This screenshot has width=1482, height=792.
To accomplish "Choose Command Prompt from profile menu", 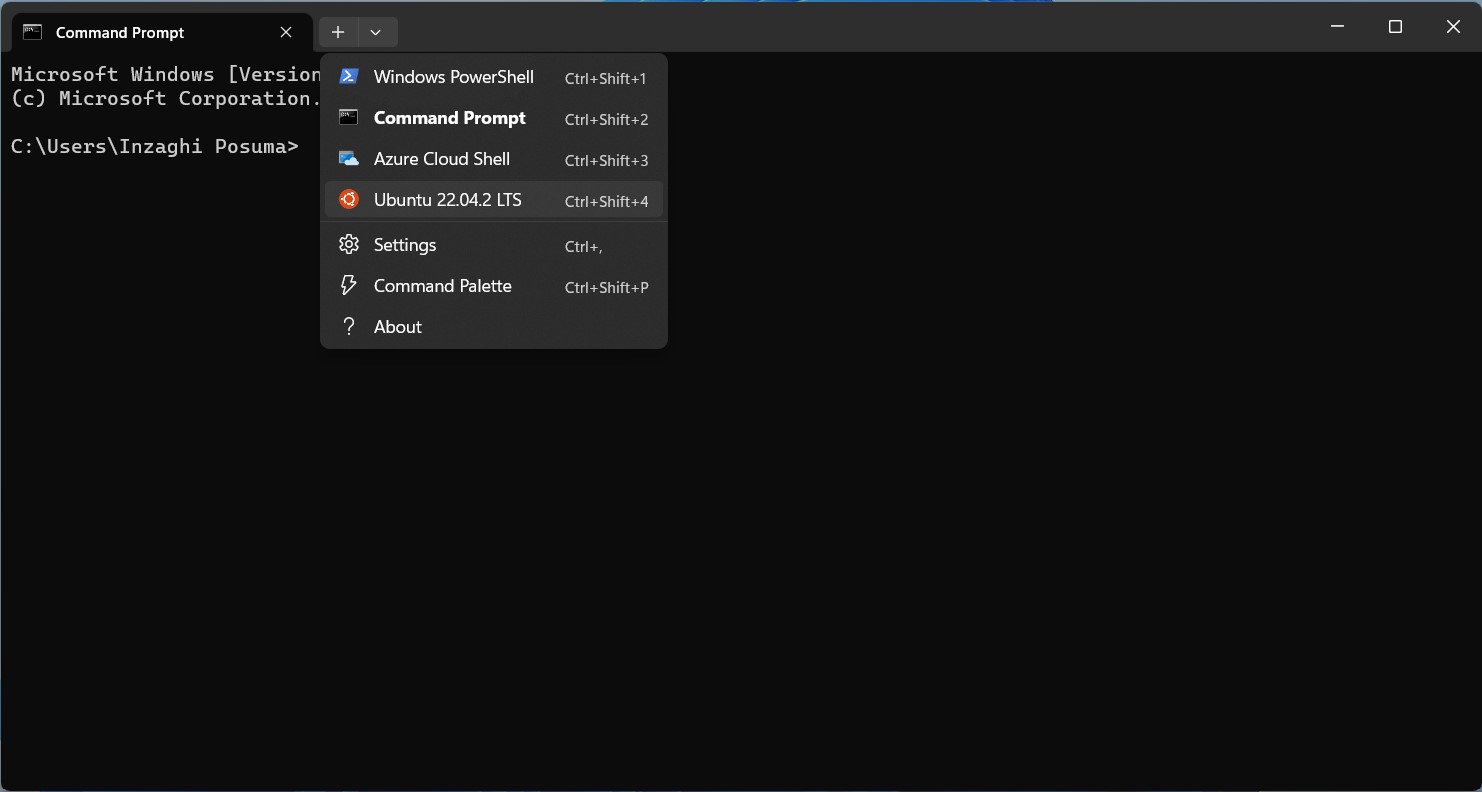I will coord(494,118).
